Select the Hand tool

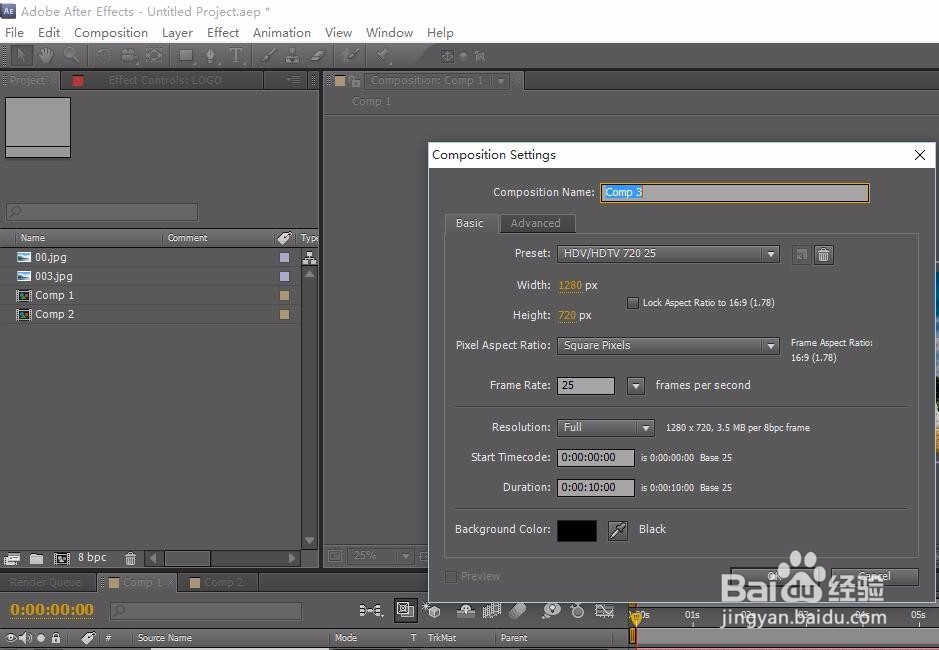click(46, 56)
